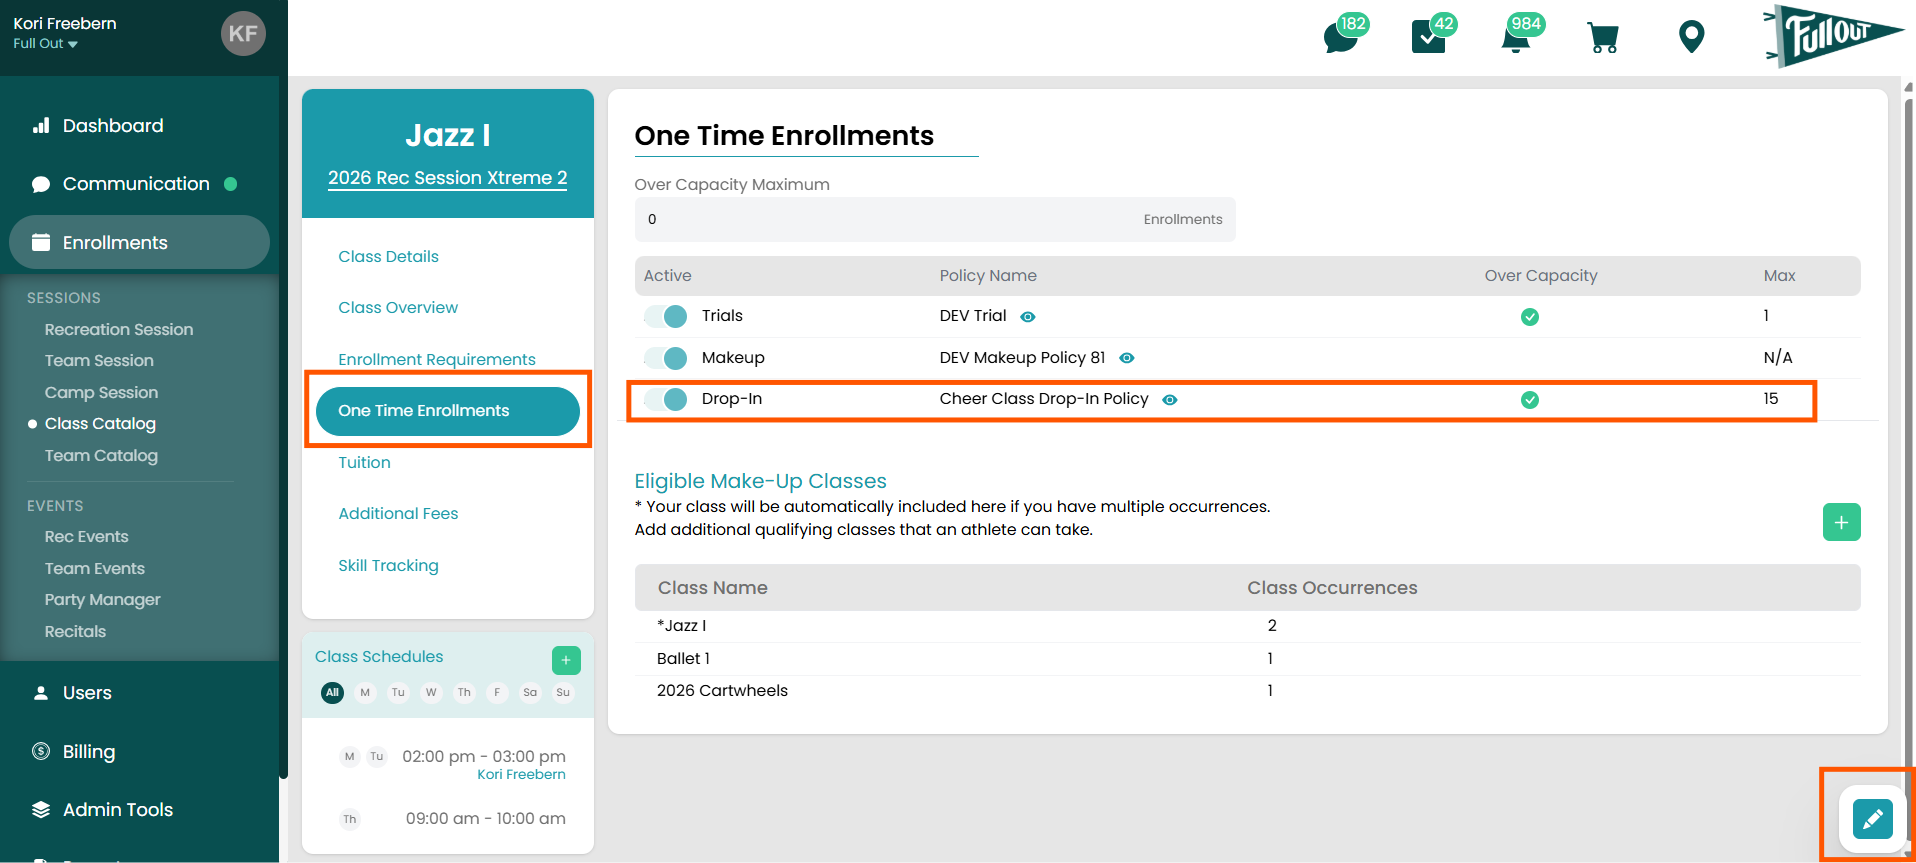Click the location pin icon
Screen dimensions: 1916x863
coord(1691,37)
